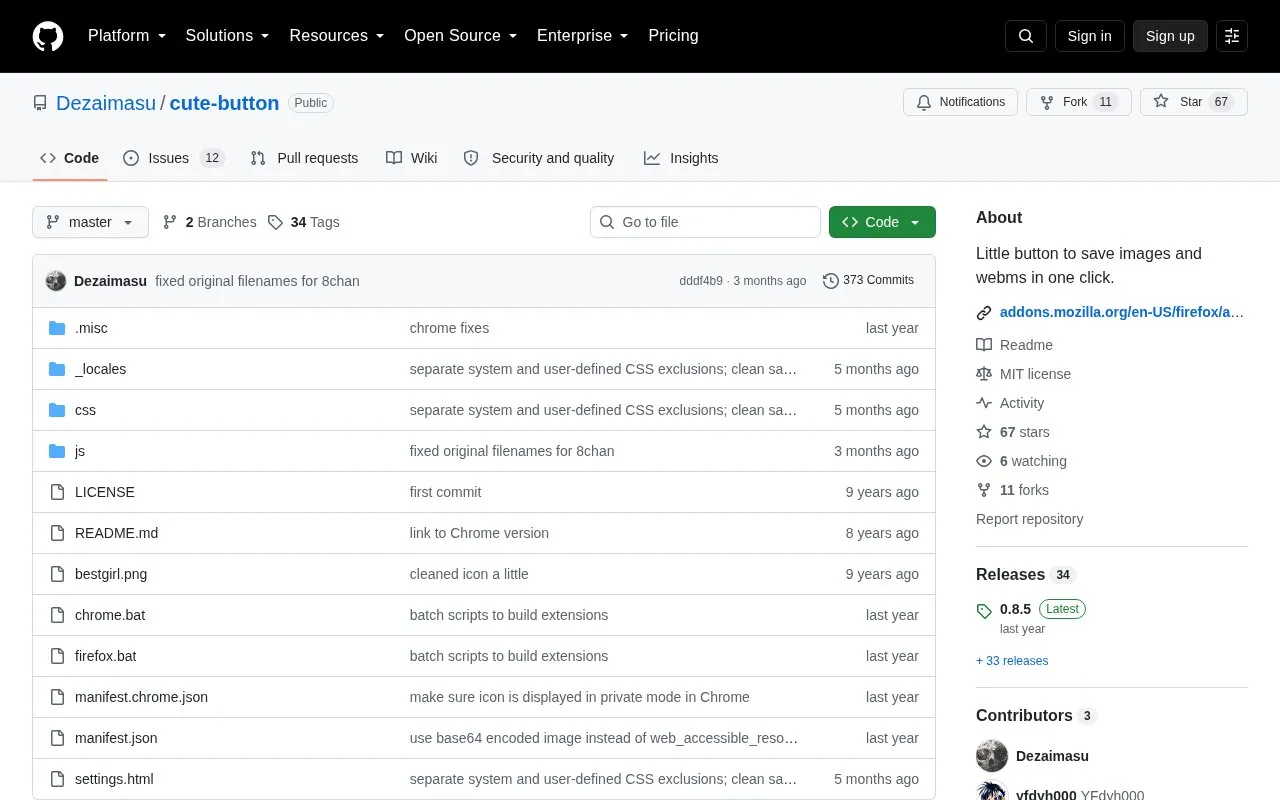Click the js folder icon
The height and width of the screenshot is (800, 1280).
pos(57,451)
